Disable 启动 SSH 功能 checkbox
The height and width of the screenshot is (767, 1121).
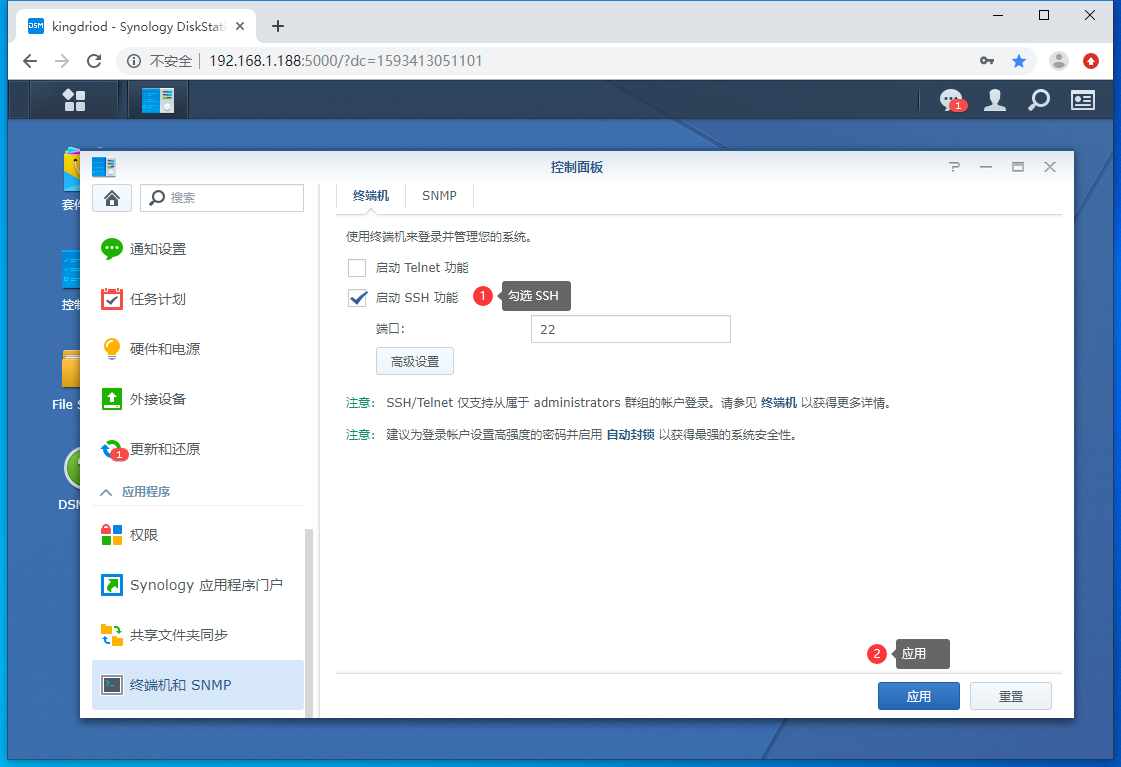[x=357, y=296]
